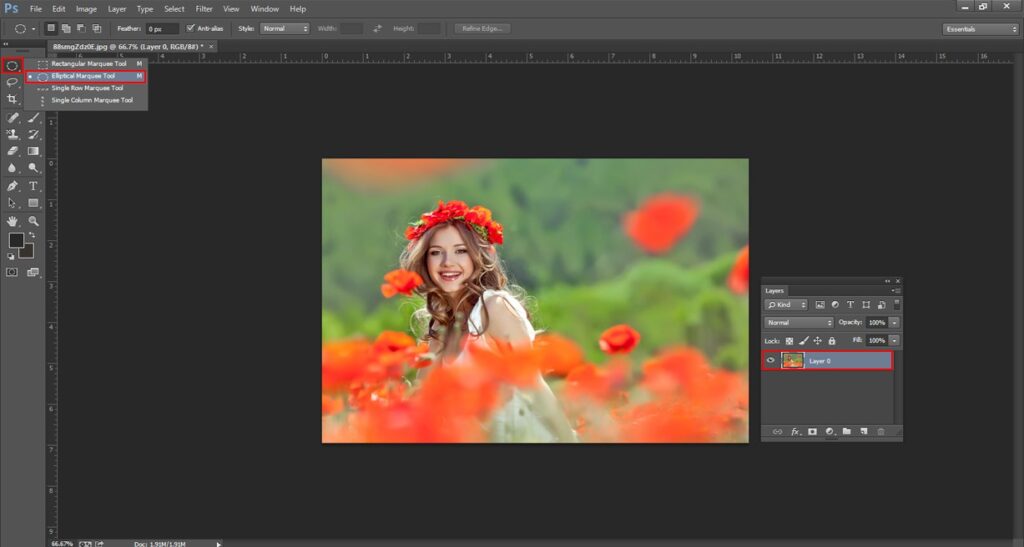The image size is (1024, 547).
Task: Open the Select menu
Action: coord(174,9)
